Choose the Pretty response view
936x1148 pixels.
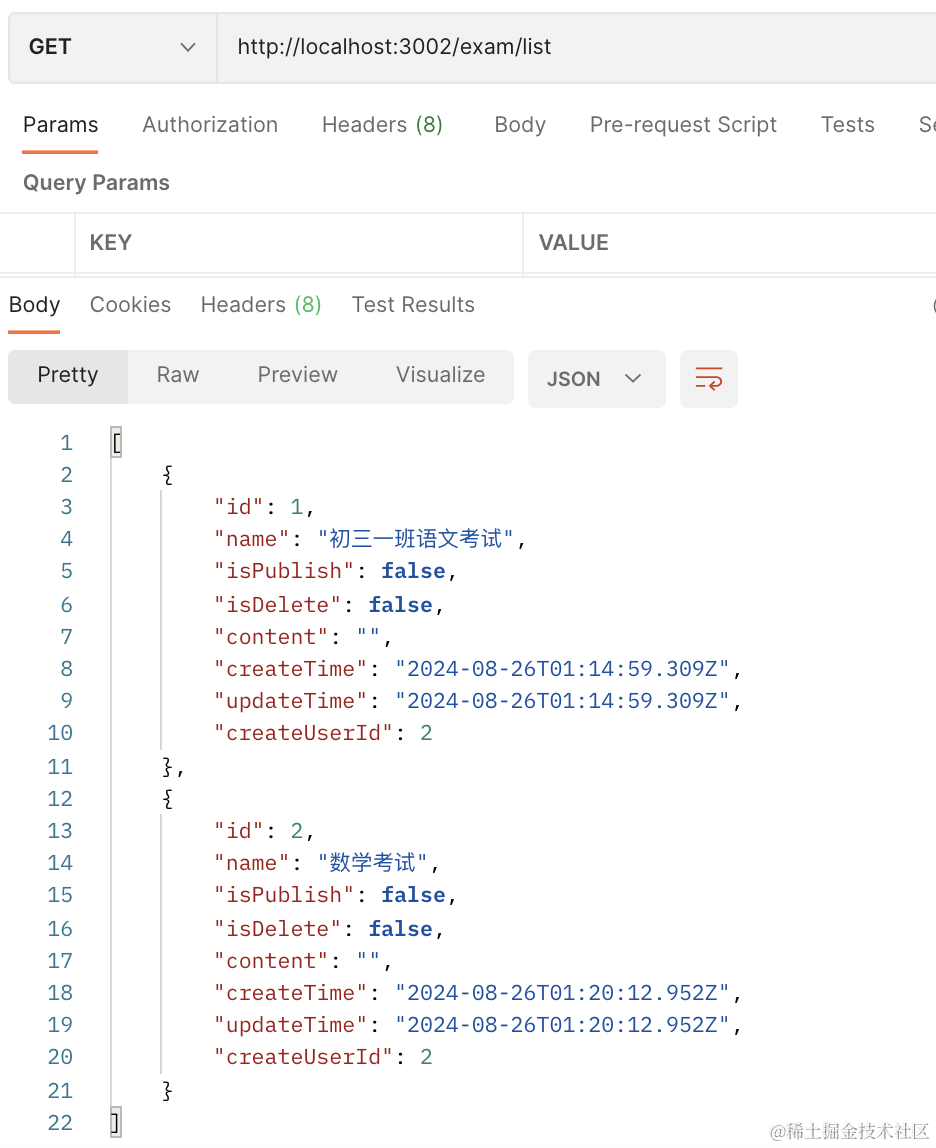[68, 375]
